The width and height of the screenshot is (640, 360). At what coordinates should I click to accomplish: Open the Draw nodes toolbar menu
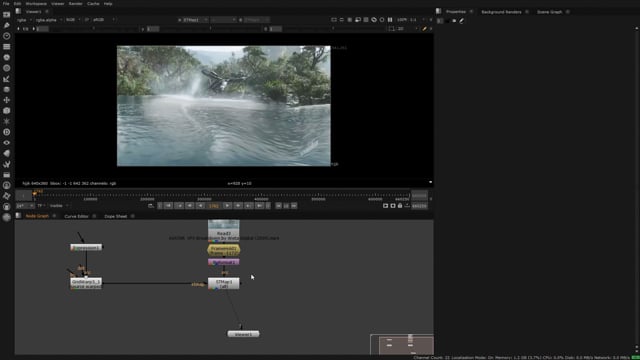(x=7, y=25)
